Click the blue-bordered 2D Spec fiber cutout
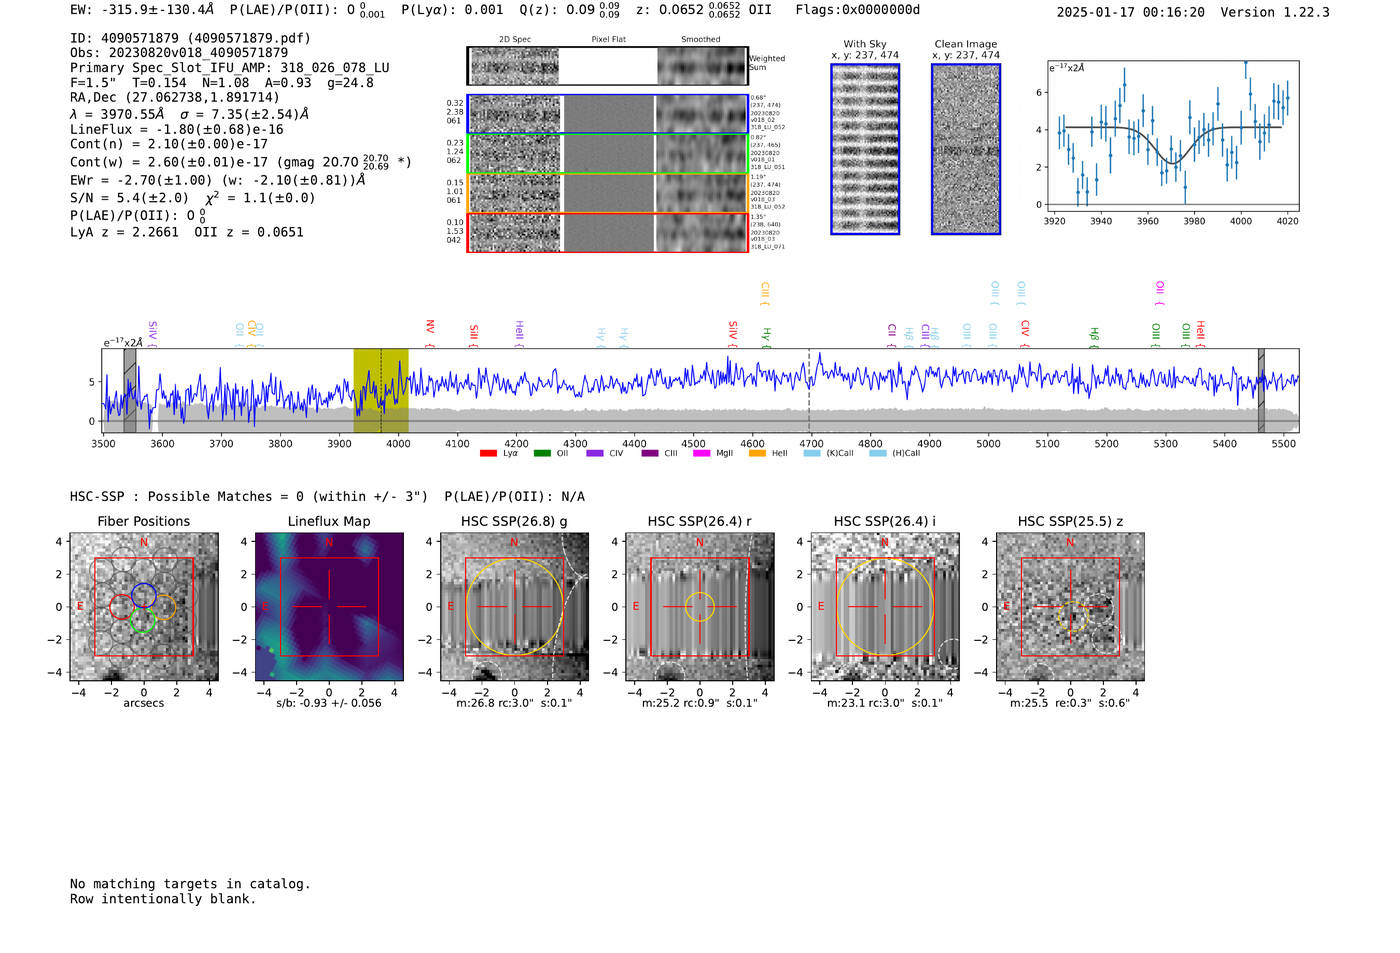This screenshot has width=1400, height=953. (515, 114)
